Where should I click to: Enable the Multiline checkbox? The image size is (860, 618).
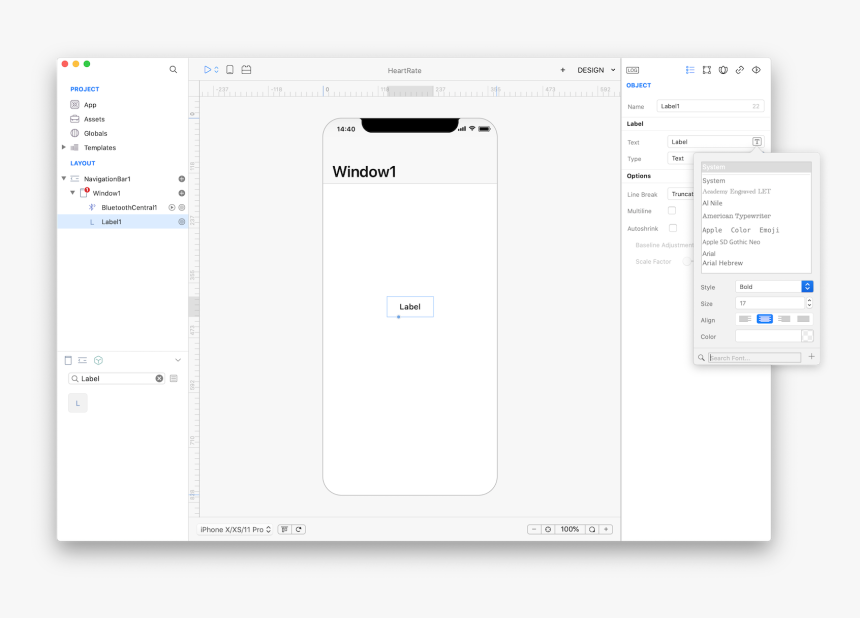click(672, 211)
